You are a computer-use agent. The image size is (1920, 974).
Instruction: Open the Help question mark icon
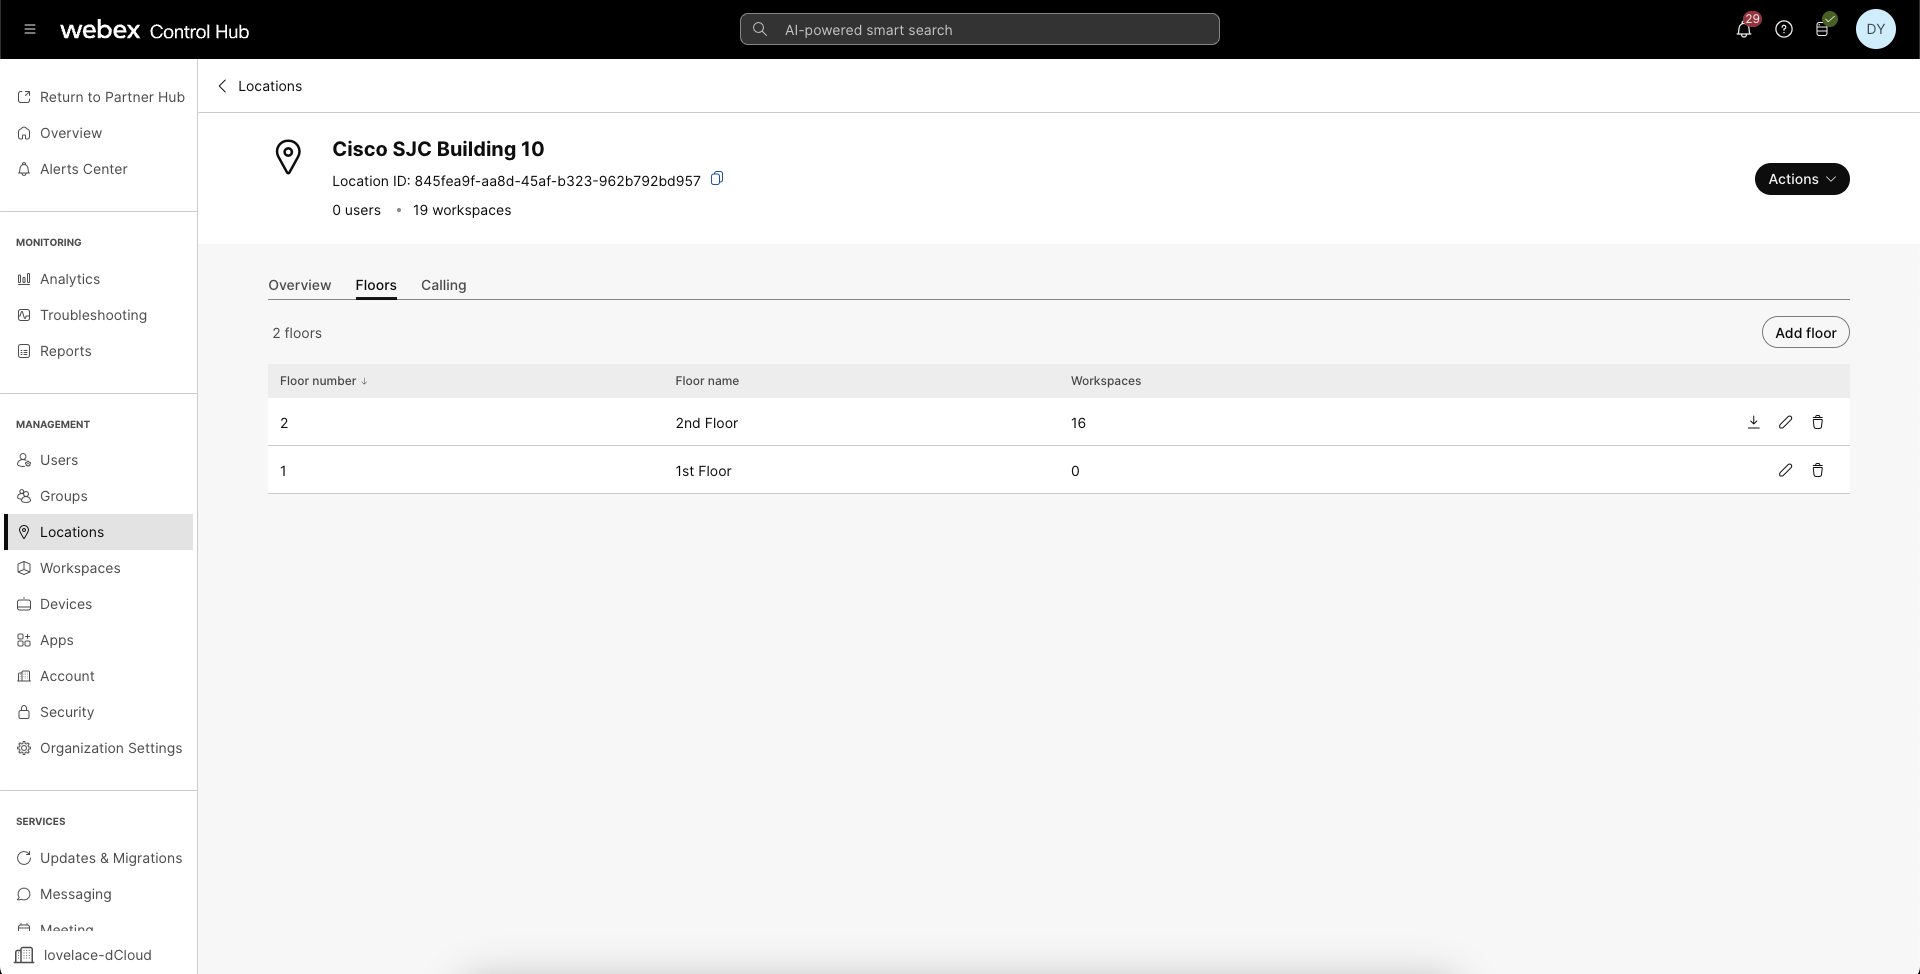point(1784,29)
